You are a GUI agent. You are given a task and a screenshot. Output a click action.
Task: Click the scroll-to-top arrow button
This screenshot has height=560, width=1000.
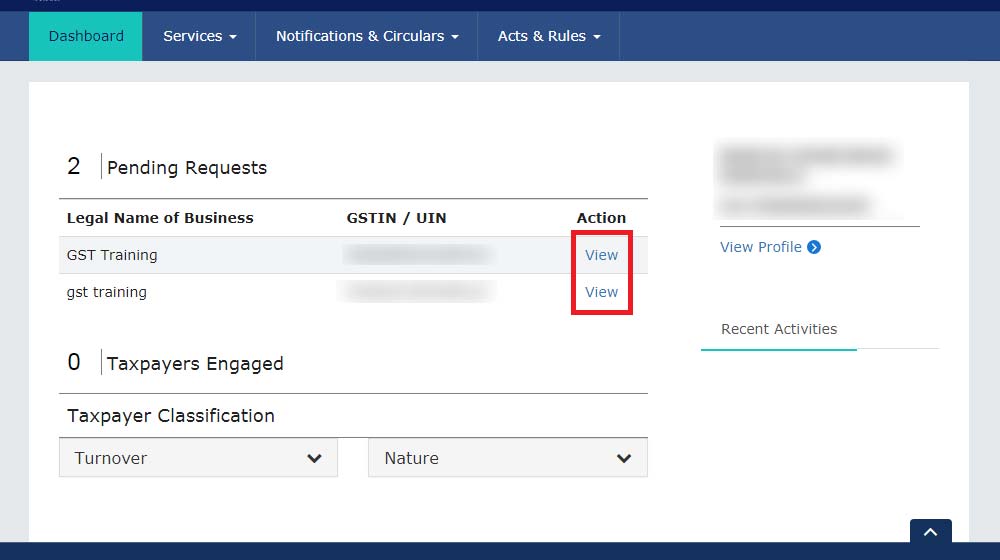click(930, 534)
